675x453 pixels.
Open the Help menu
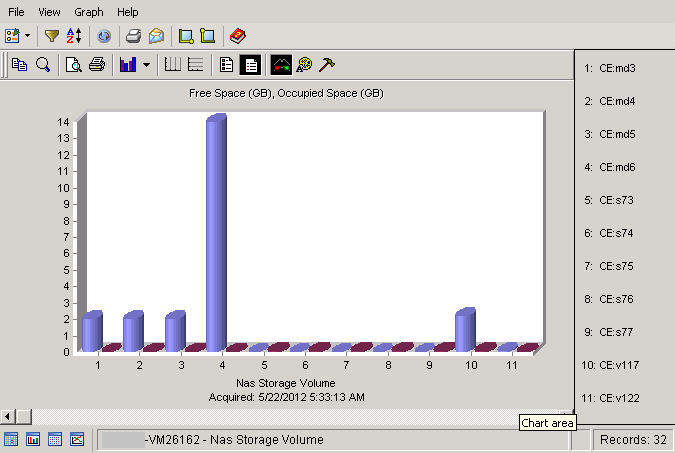tap(127, 12)
